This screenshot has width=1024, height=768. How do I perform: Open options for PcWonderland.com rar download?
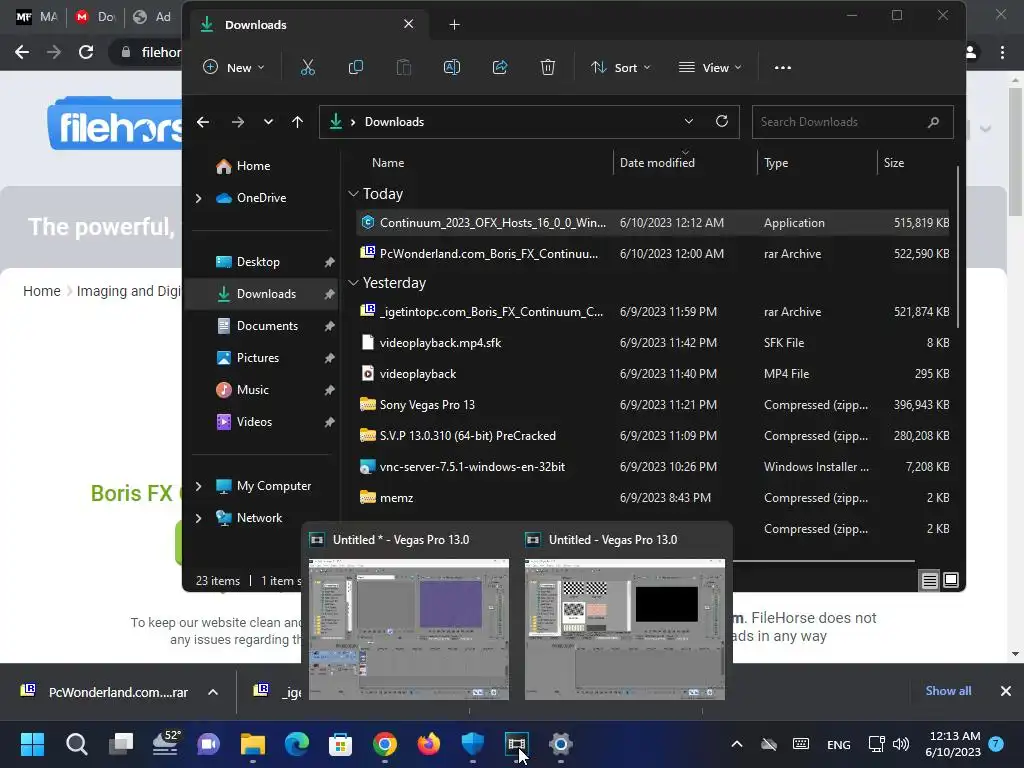(213, 692)
